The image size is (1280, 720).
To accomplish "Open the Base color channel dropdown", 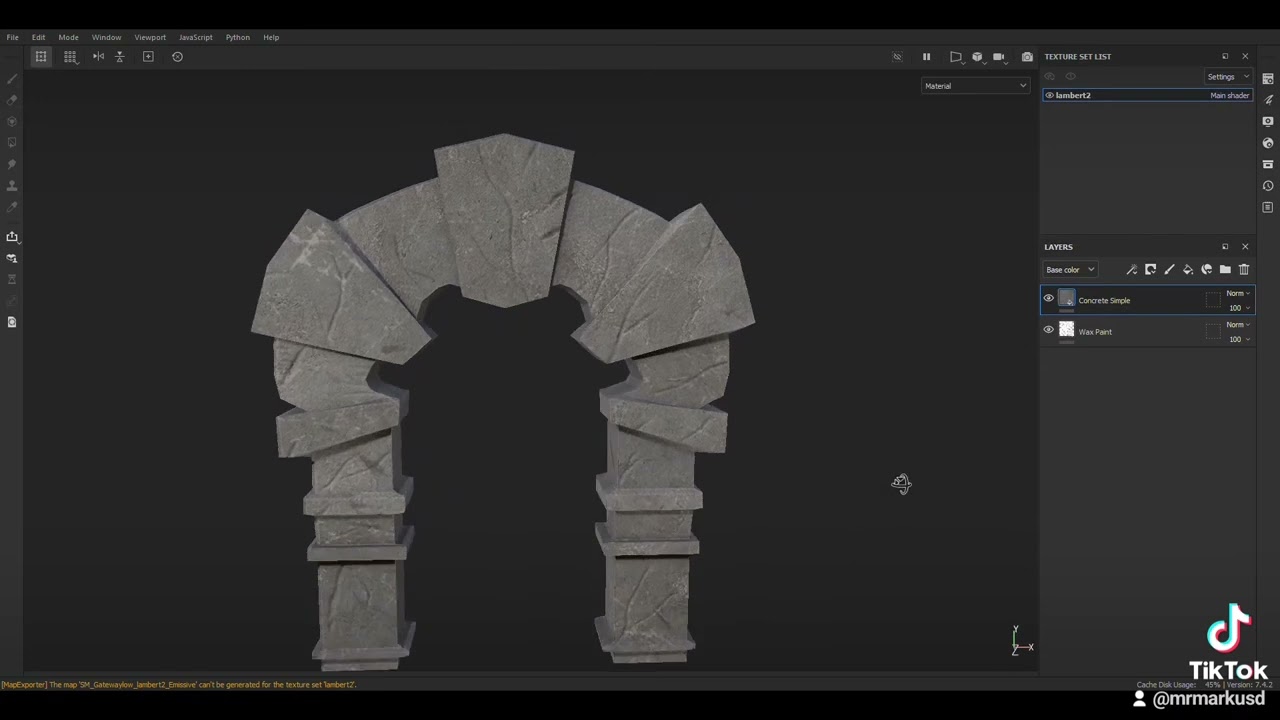I will (x=1071, y=270).
